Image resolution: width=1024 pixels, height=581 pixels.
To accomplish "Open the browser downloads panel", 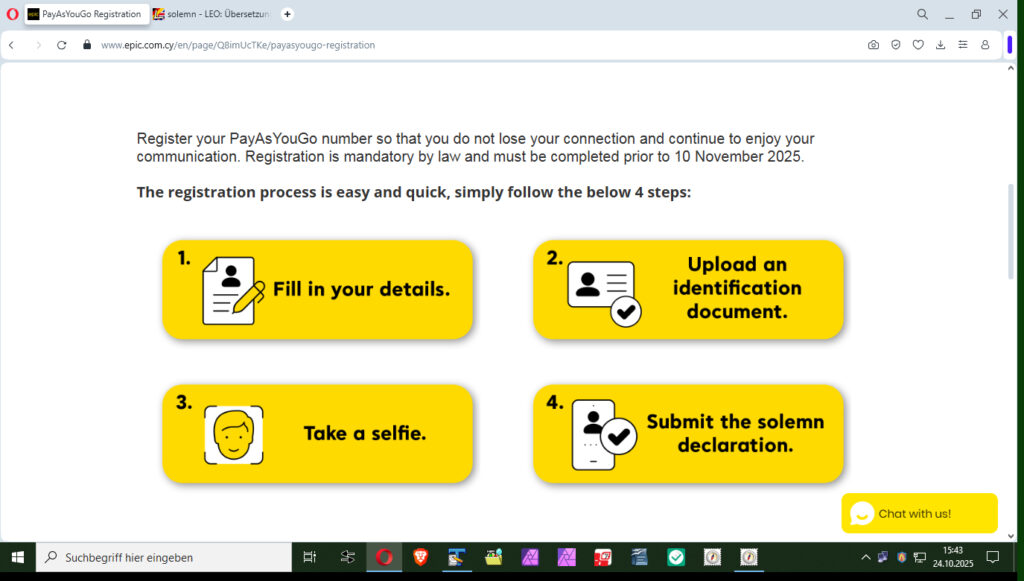I will [940, 45].
